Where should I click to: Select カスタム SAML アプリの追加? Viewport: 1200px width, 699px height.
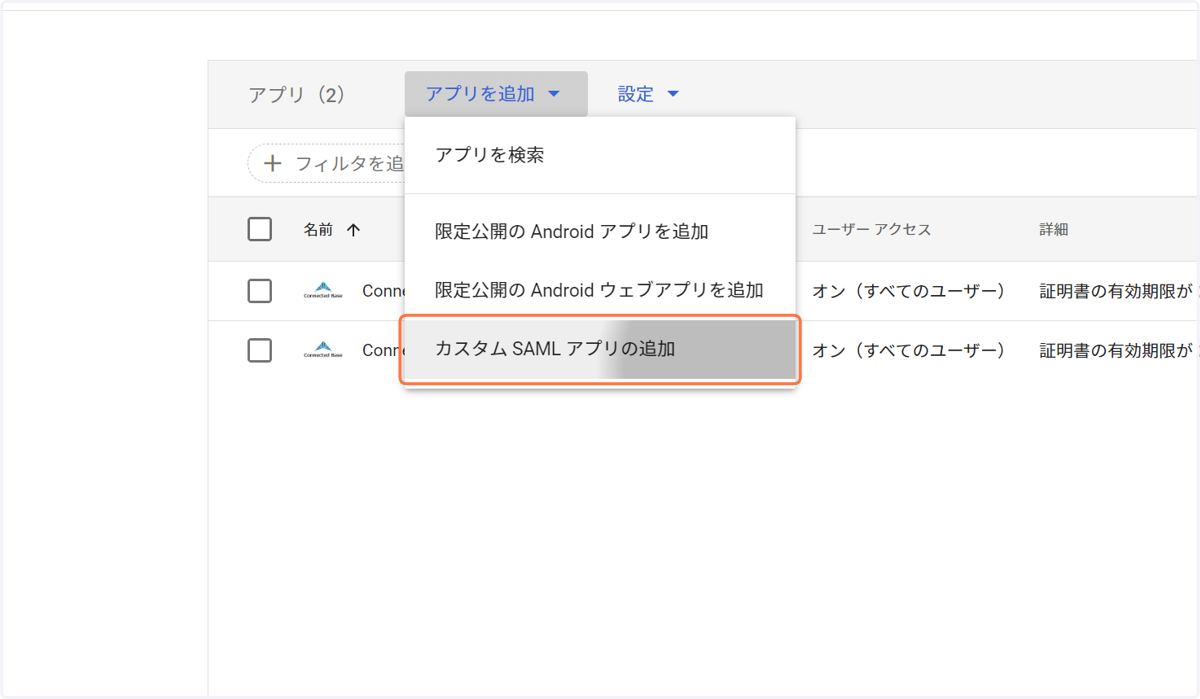pyautogui.click(x=600, y=349)
